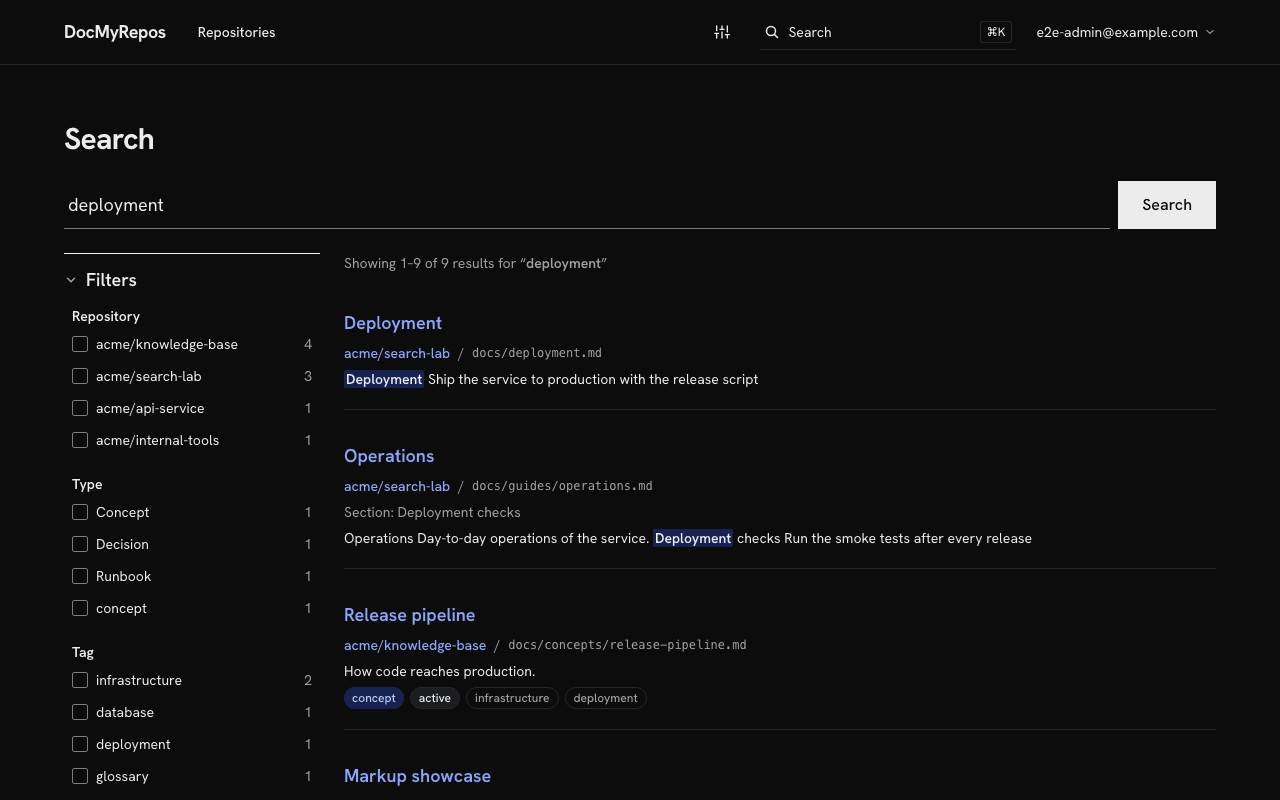The height and width of the screenshot is (800, 1280).
Task: Collapse the Filters panel chevron
Action: point(71,281)
